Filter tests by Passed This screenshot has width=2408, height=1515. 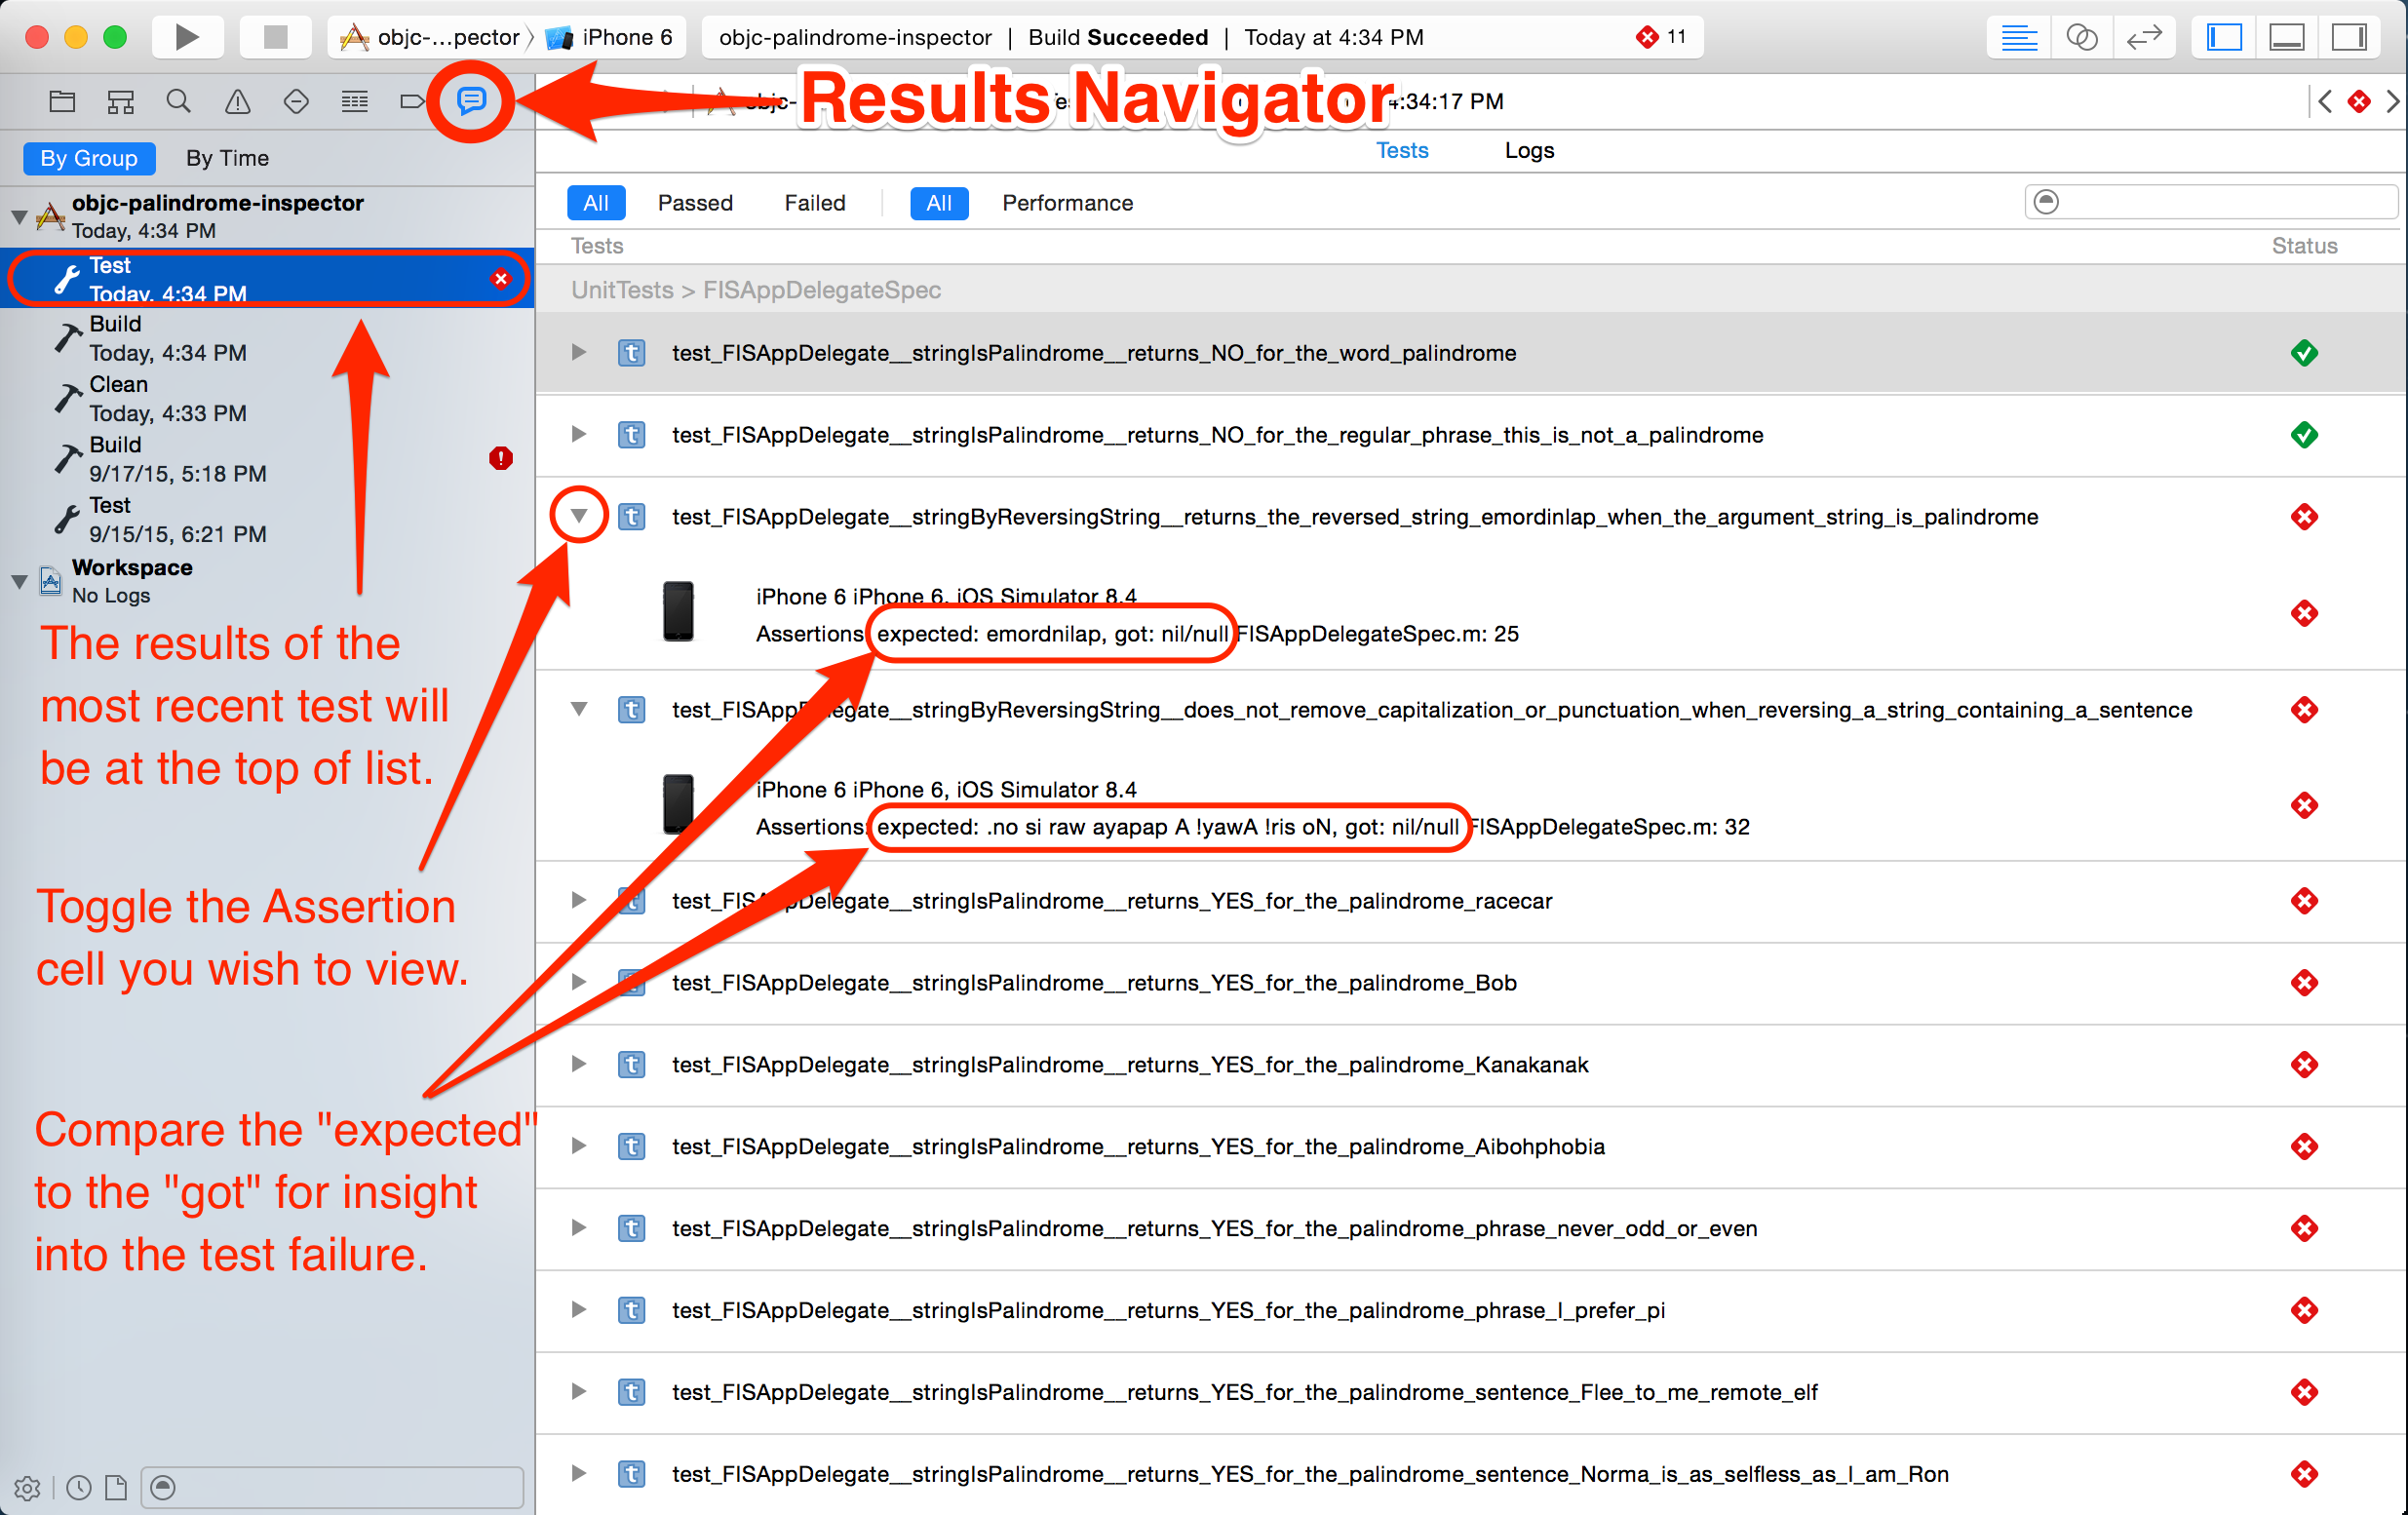pyautogui.click(x=695, y=203)
